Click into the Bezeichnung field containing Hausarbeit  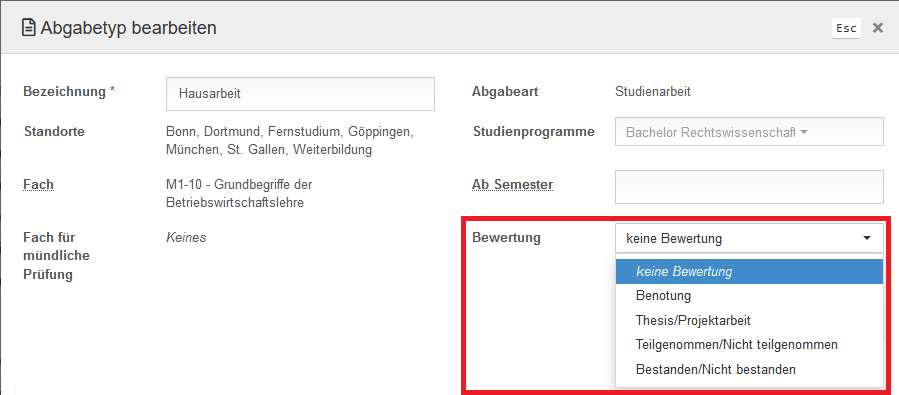pos(300,94)
